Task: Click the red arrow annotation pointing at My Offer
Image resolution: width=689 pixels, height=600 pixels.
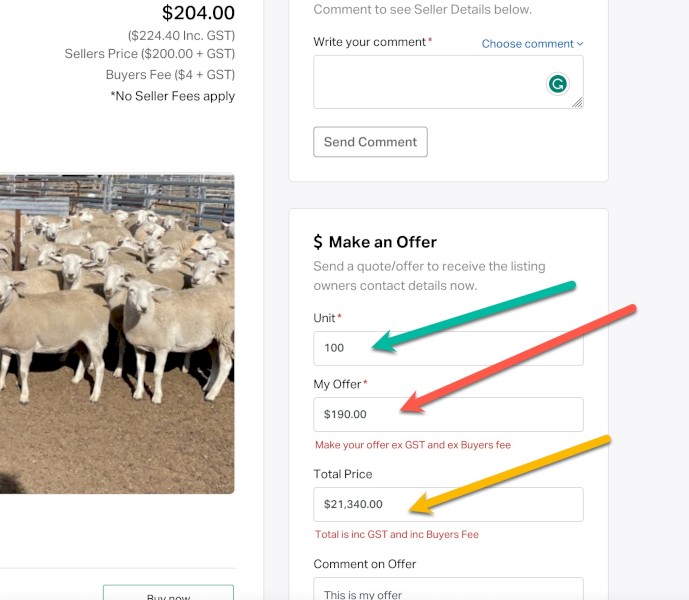Action: [519, 358]
